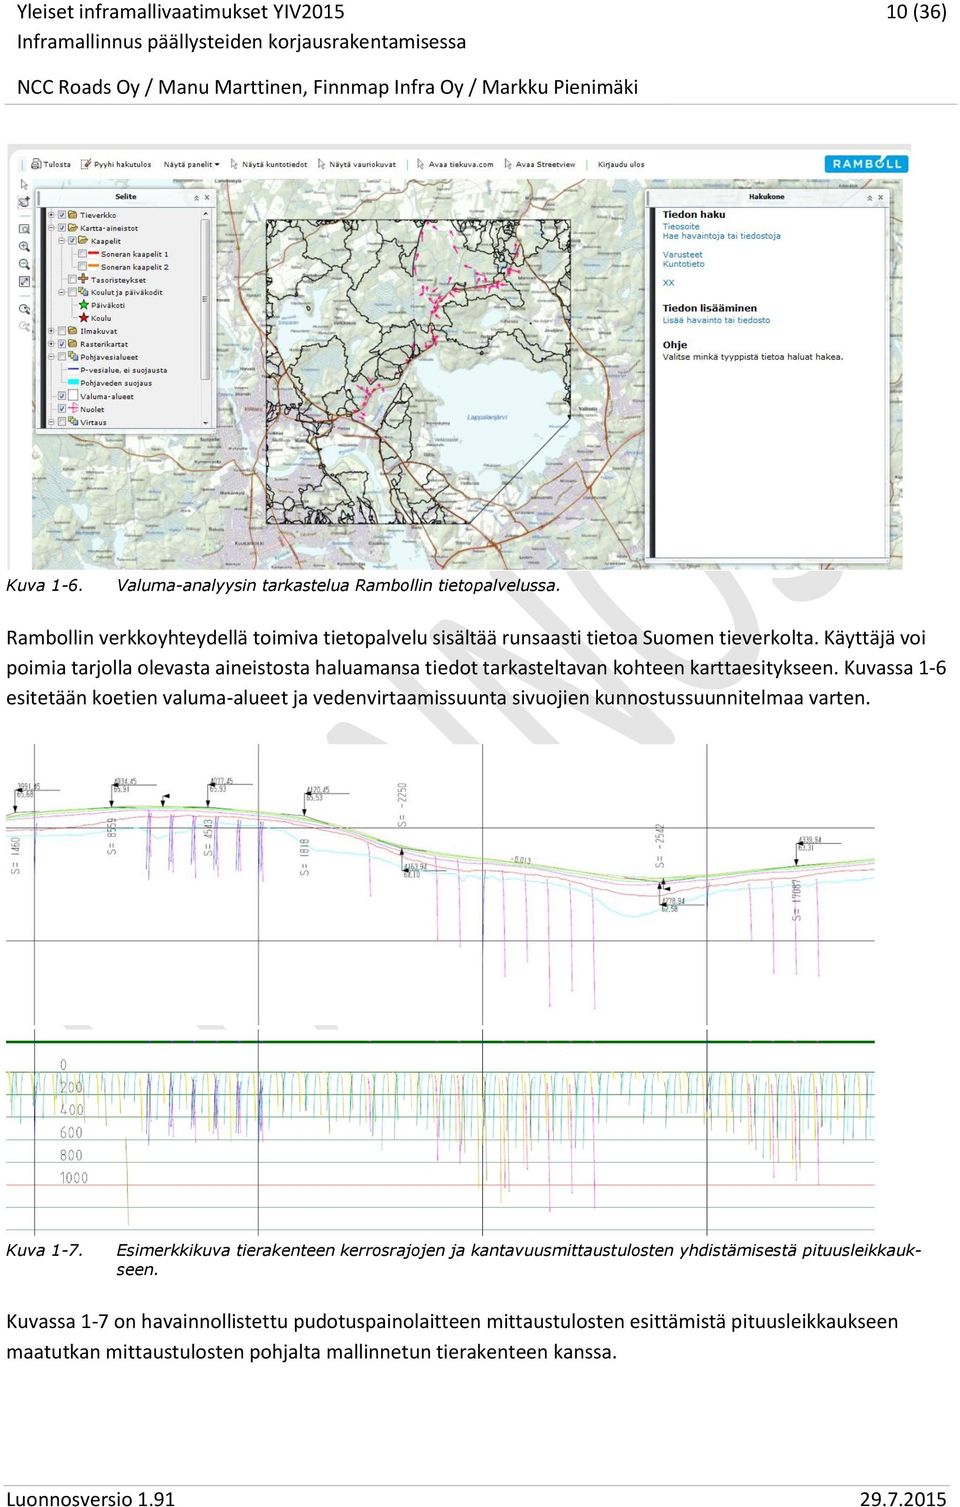Close the Selite panel
The width and height of the screenshot is (960, 1507).
click(x=207, y=197)
